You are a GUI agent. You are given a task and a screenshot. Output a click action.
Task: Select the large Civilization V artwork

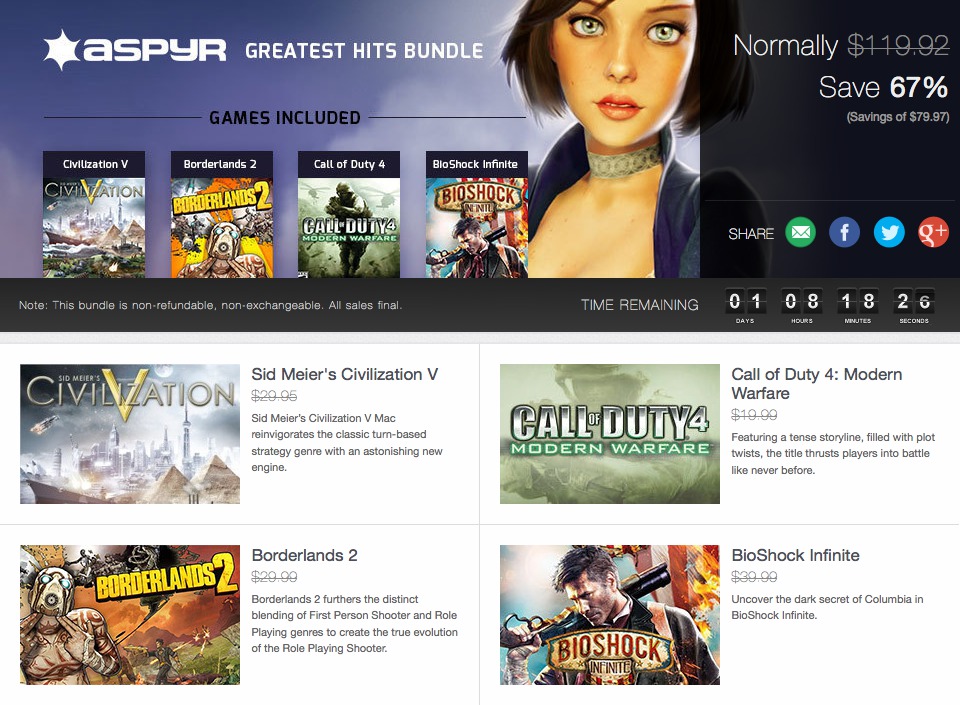pos(130,434)
